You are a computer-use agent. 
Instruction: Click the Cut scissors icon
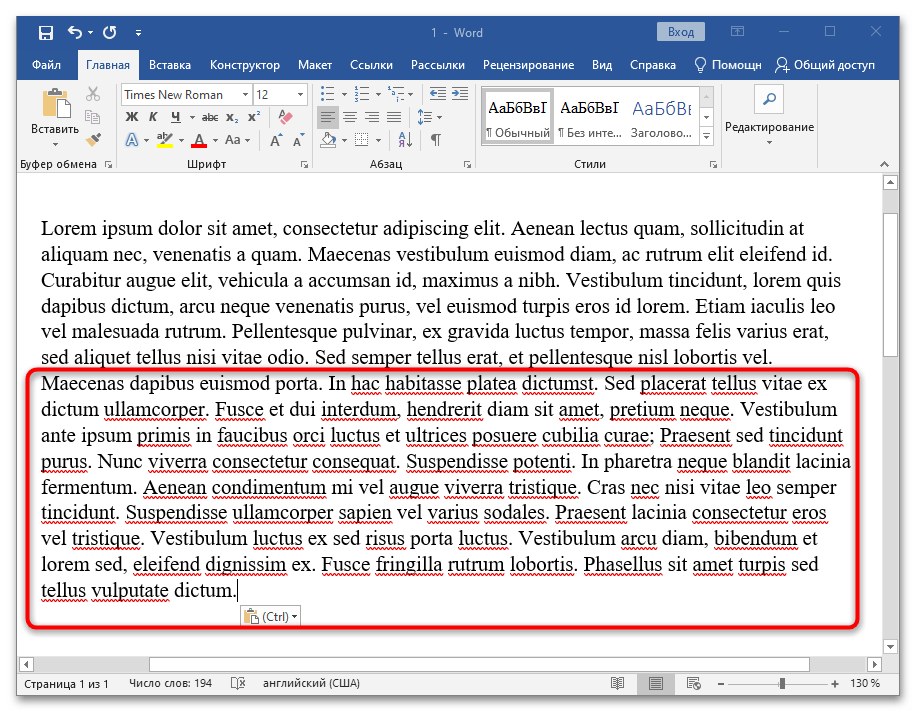point(94,95)
